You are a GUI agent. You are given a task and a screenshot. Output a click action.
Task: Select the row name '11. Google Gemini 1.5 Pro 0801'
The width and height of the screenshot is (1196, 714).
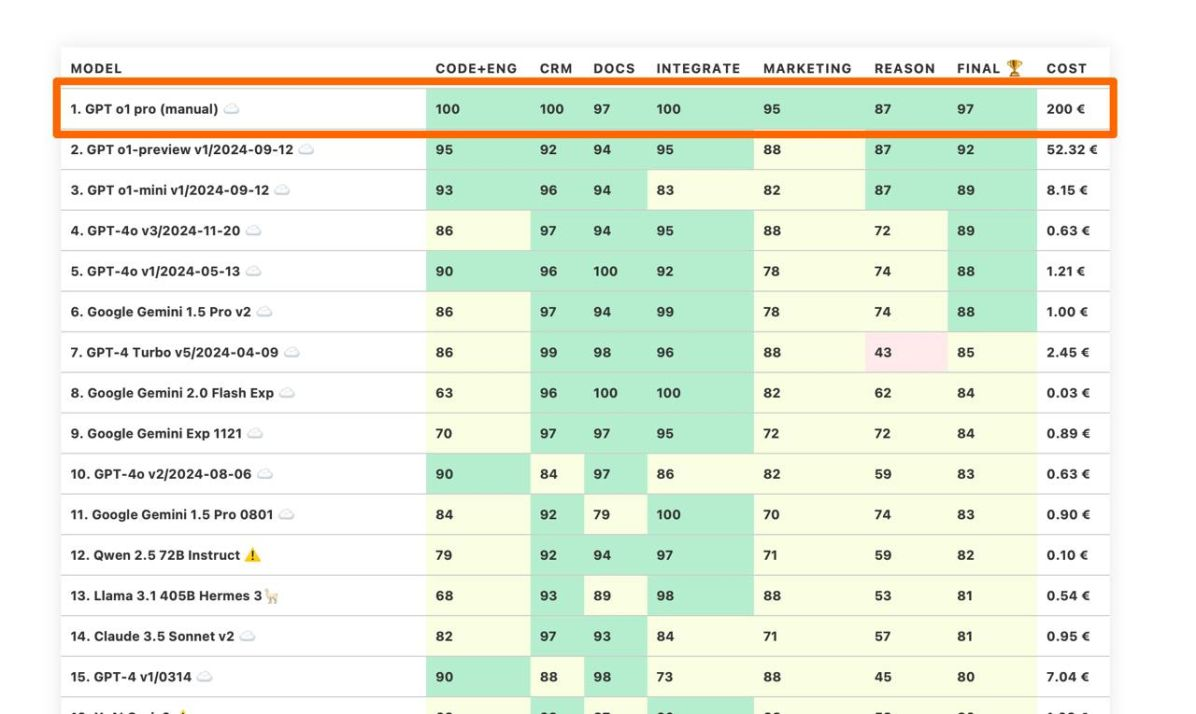[172, 514]
